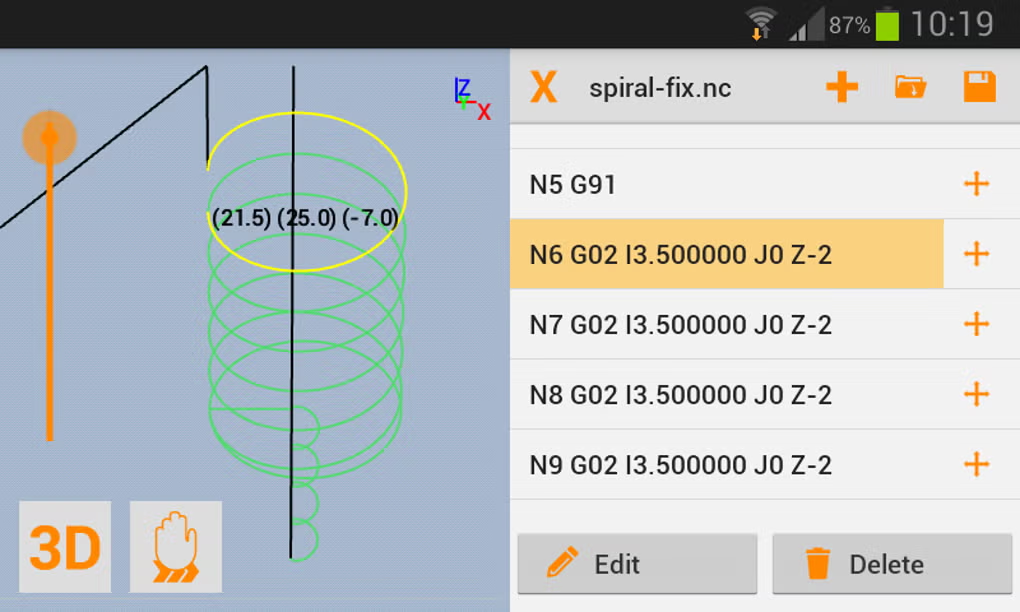Click the orange sync arrows in status bar
Screen dimensions: 1020x612
757,33
